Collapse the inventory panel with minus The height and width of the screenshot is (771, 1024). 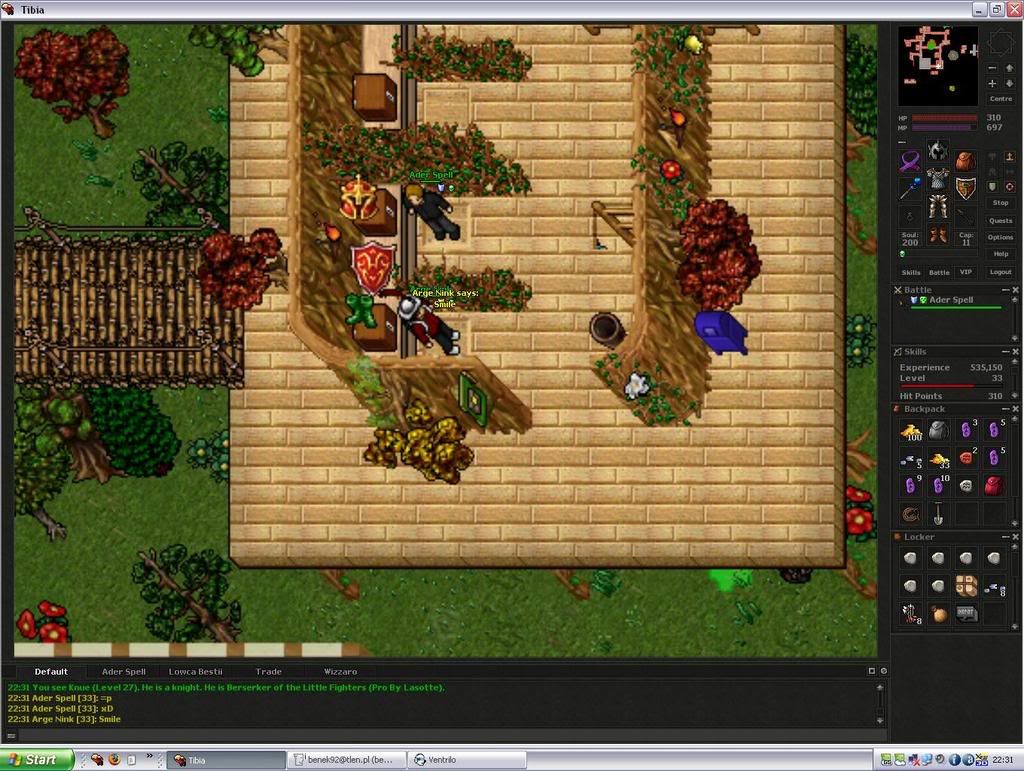point(902,142)
